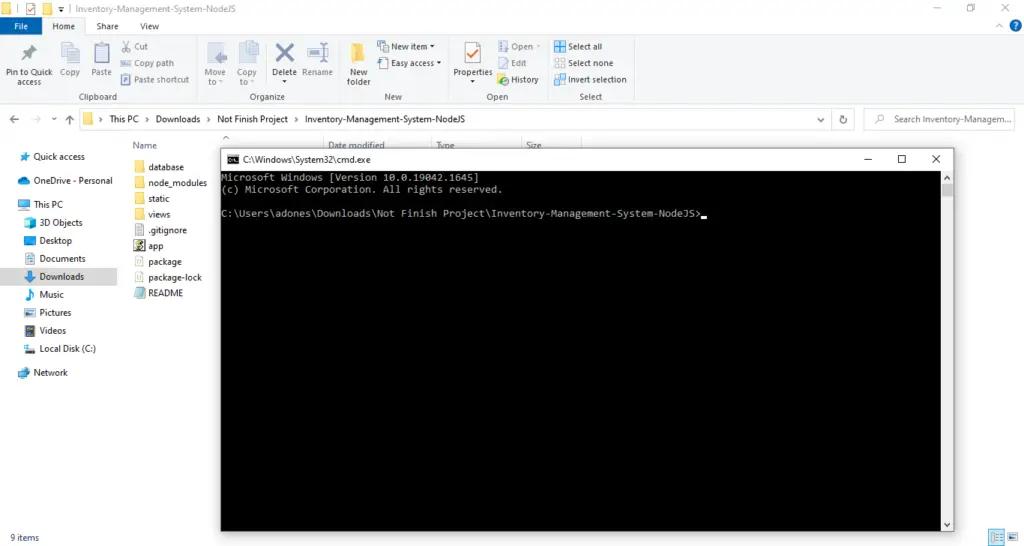Open Local Disk (C:) in sidebar
Screen dimensions: 1024x546
[60, 348]
